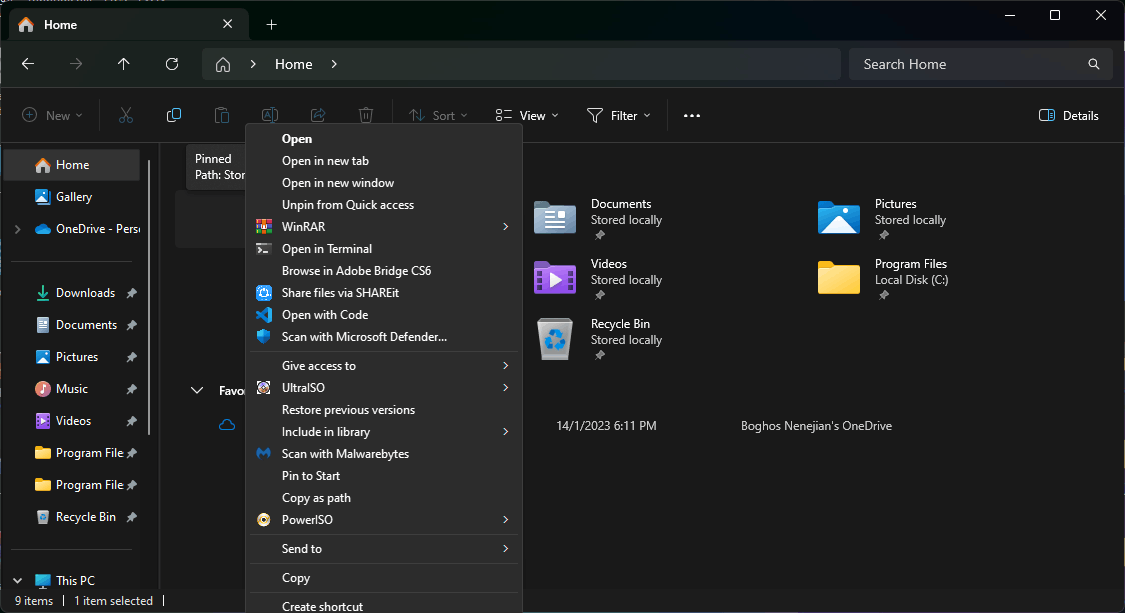Click Copy as path in context menu

click(x=316, y=498)
